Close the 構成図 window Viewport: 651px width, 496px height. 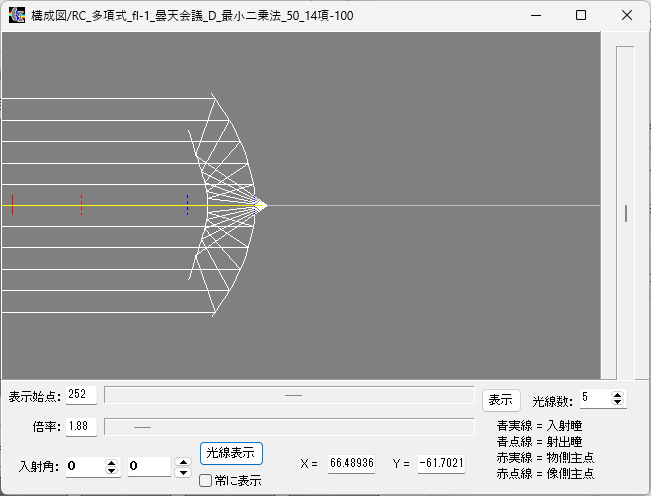click(x=627, y=16)
